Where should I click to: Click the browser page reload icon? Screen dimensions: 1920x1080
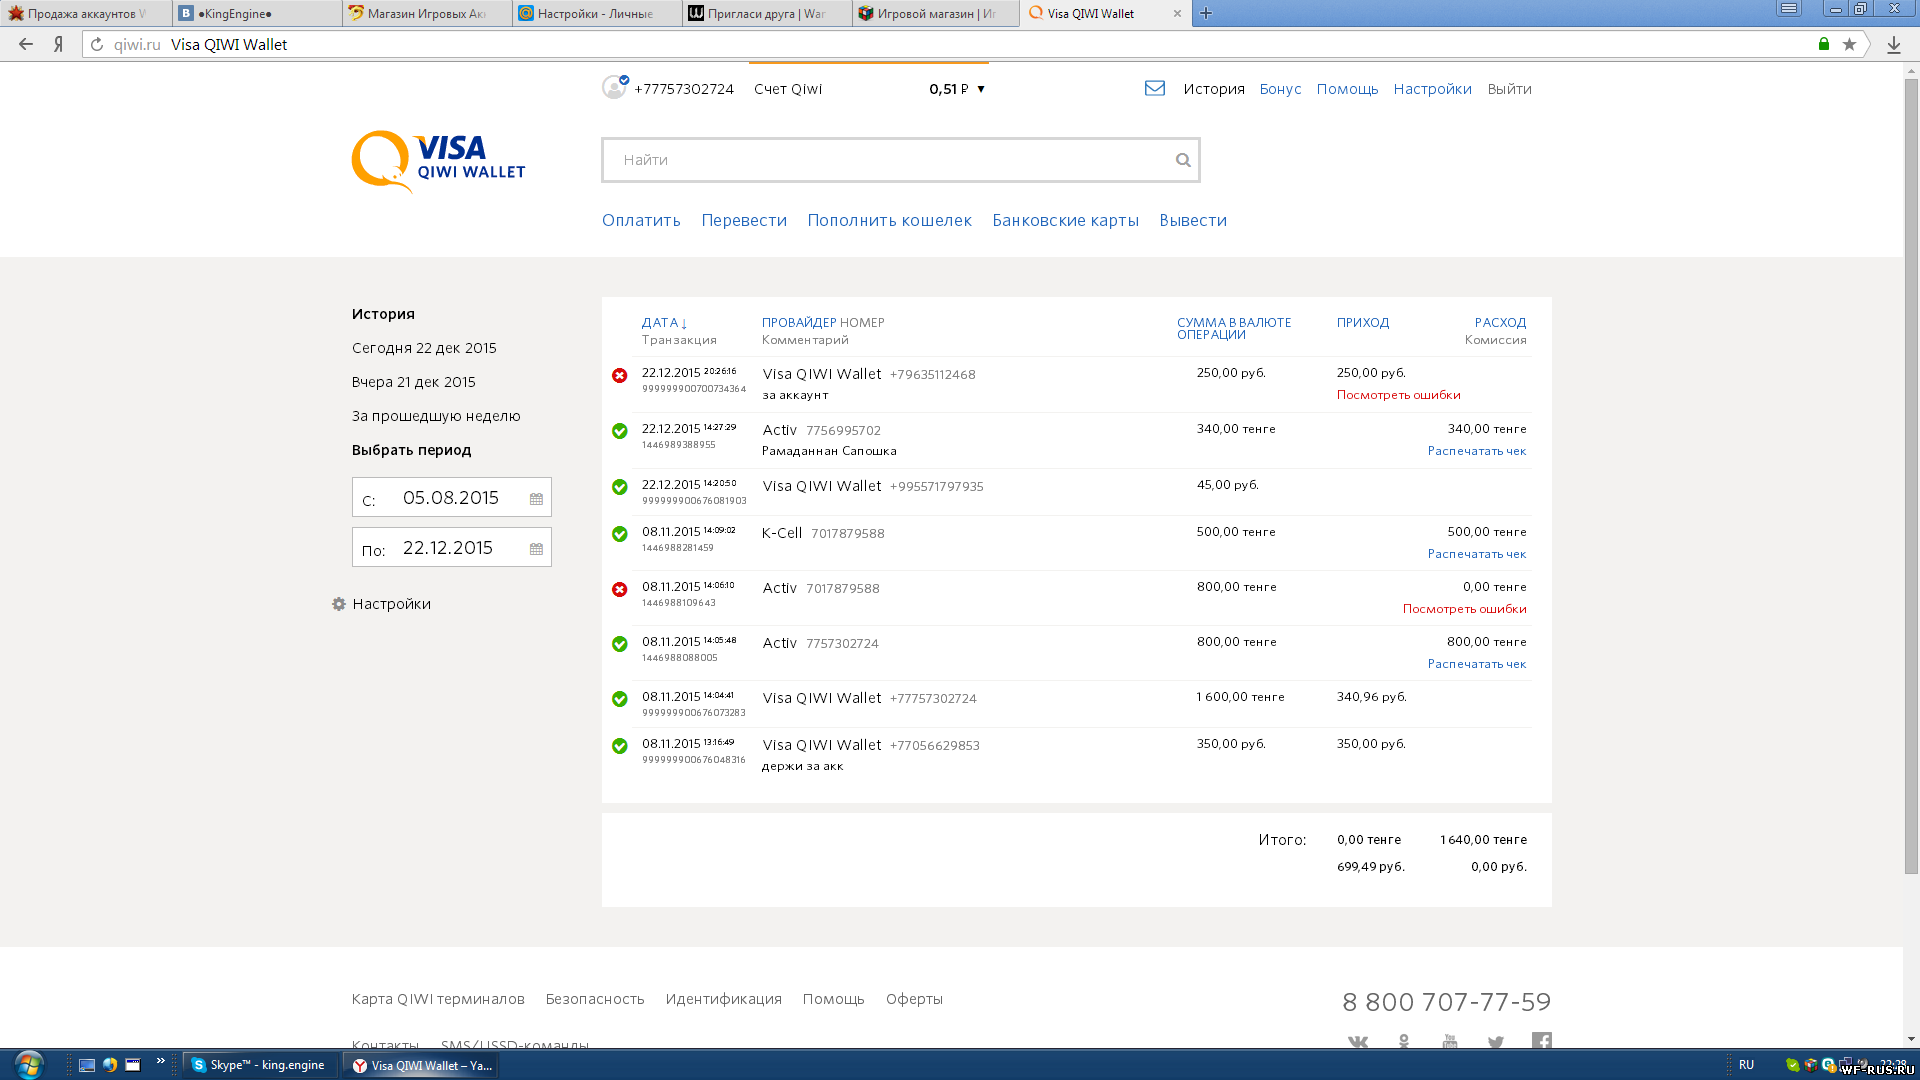[97, 44]
